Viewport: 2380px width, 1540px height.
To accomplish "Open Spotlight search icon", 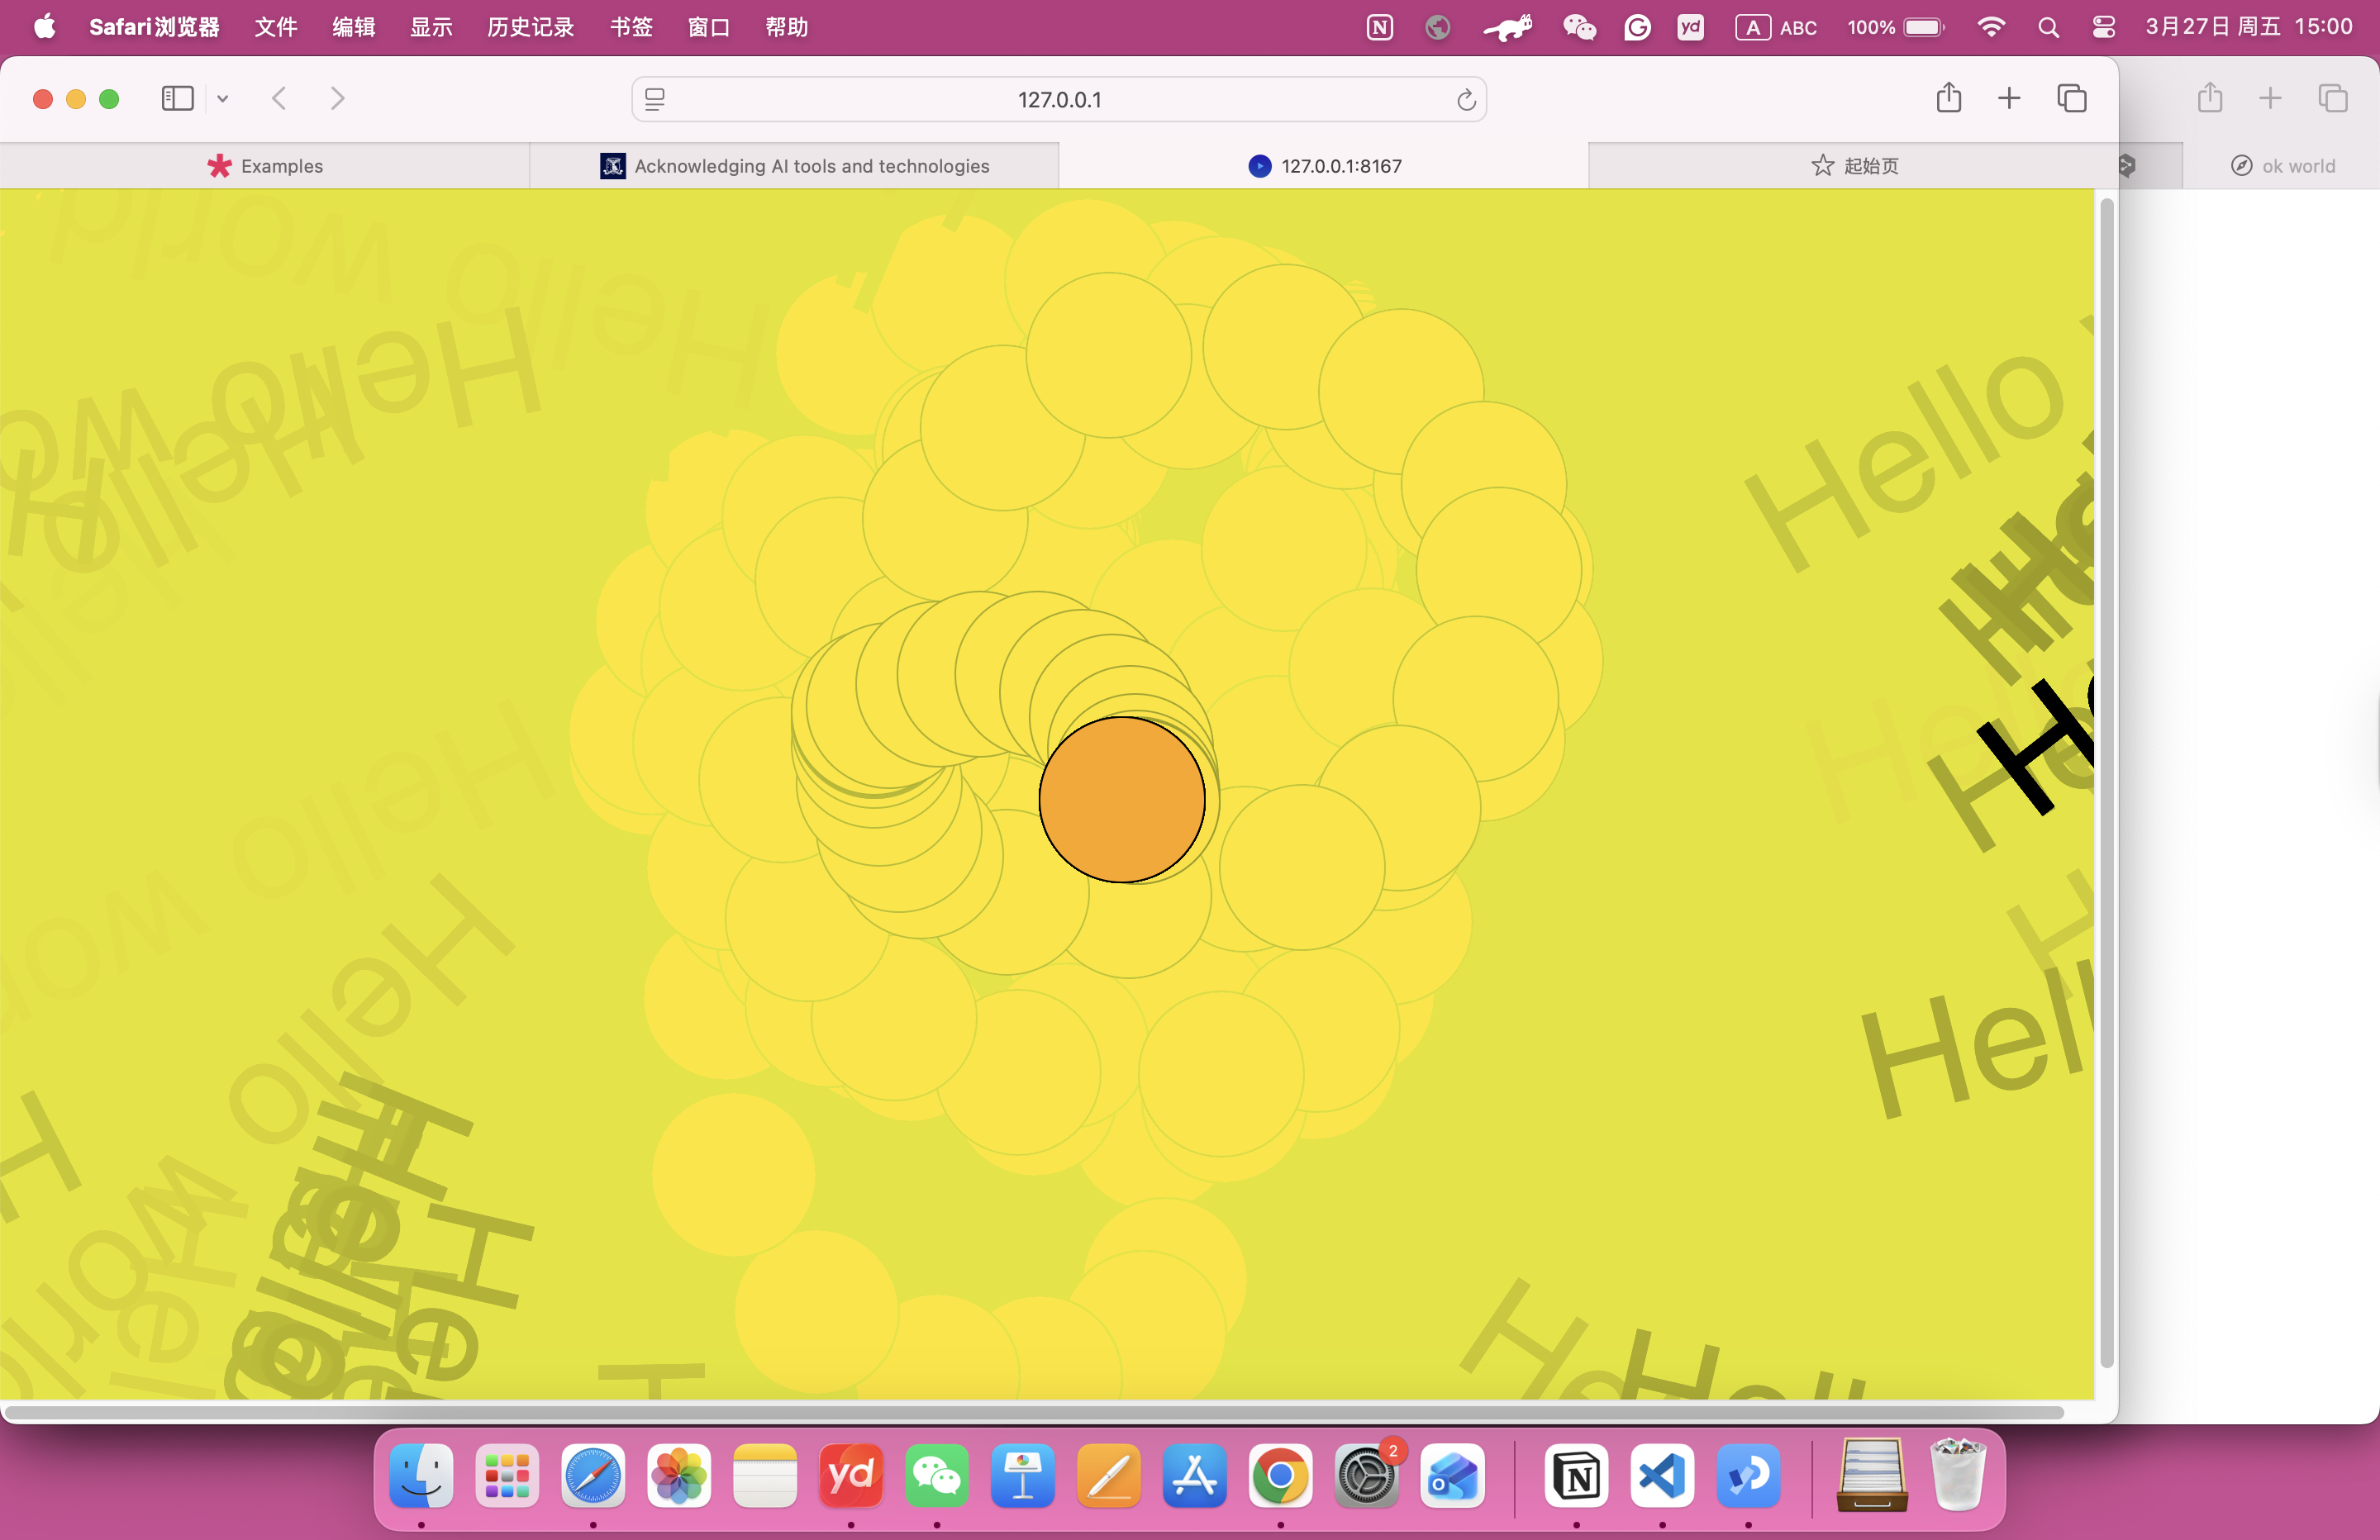I will coord(2048,27).
